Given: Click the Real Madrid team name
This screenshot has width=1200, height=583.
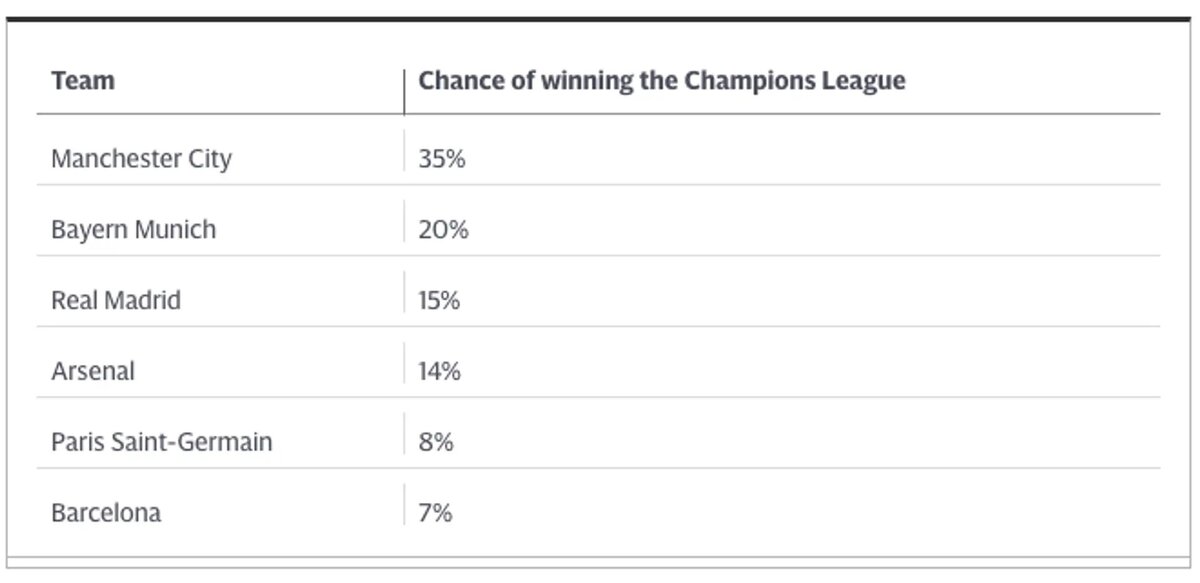Looking at the screenshot, I should 116,300.
